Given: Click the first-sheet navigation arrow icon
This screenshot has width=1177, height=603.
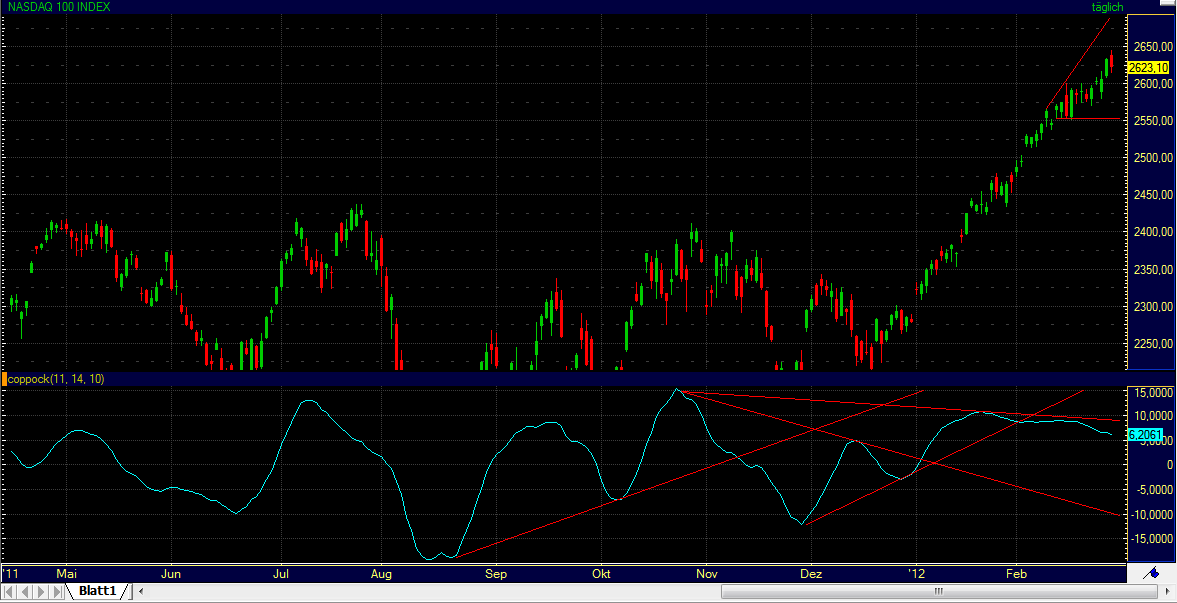Looking at the screenshot, I should (x=8, y=590).
